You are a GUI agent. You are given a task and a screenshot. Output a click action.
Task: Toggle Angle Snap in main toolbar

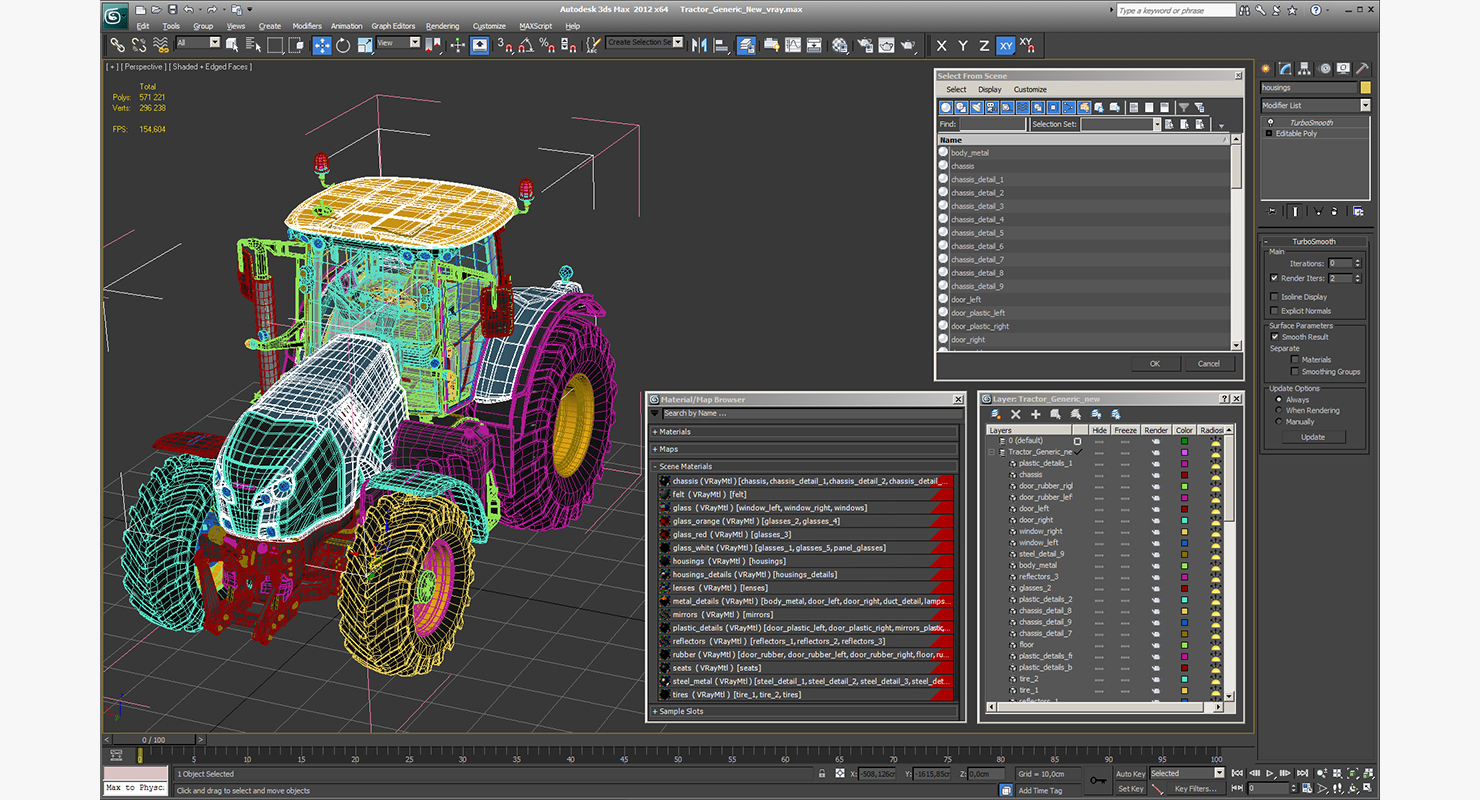[x=526, y=45]
